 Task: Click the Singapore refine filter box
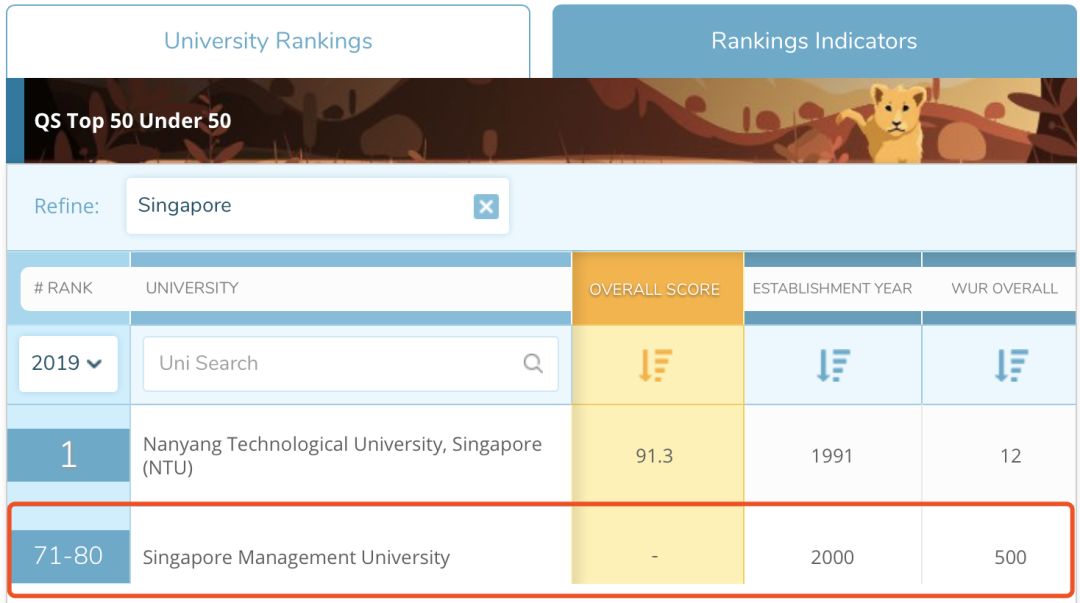coord(300,206)
